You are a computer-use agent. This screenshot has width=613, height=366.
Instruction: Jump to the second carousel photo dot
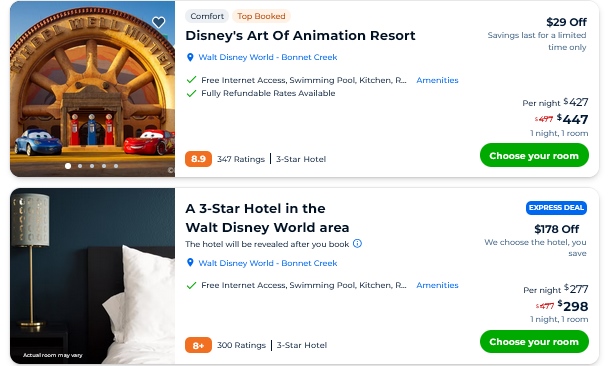pyautogui.click(x=80, y=166)
